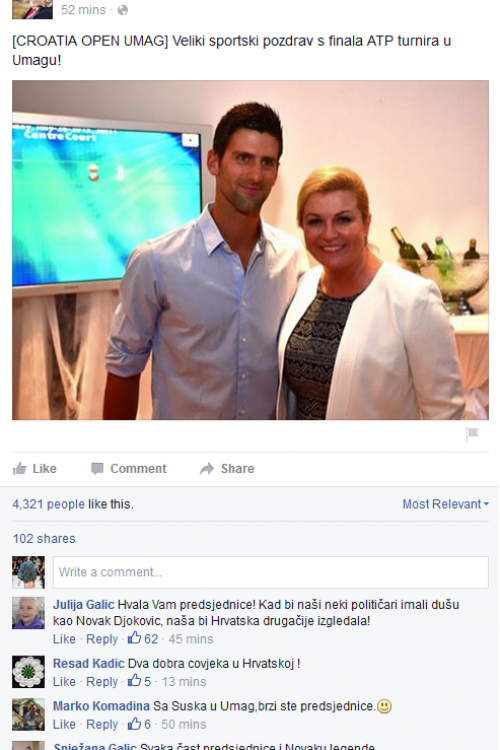500x750 pixels.
Task: Open Marko Komadina's profile name link
Action: (x=101, y=706)
